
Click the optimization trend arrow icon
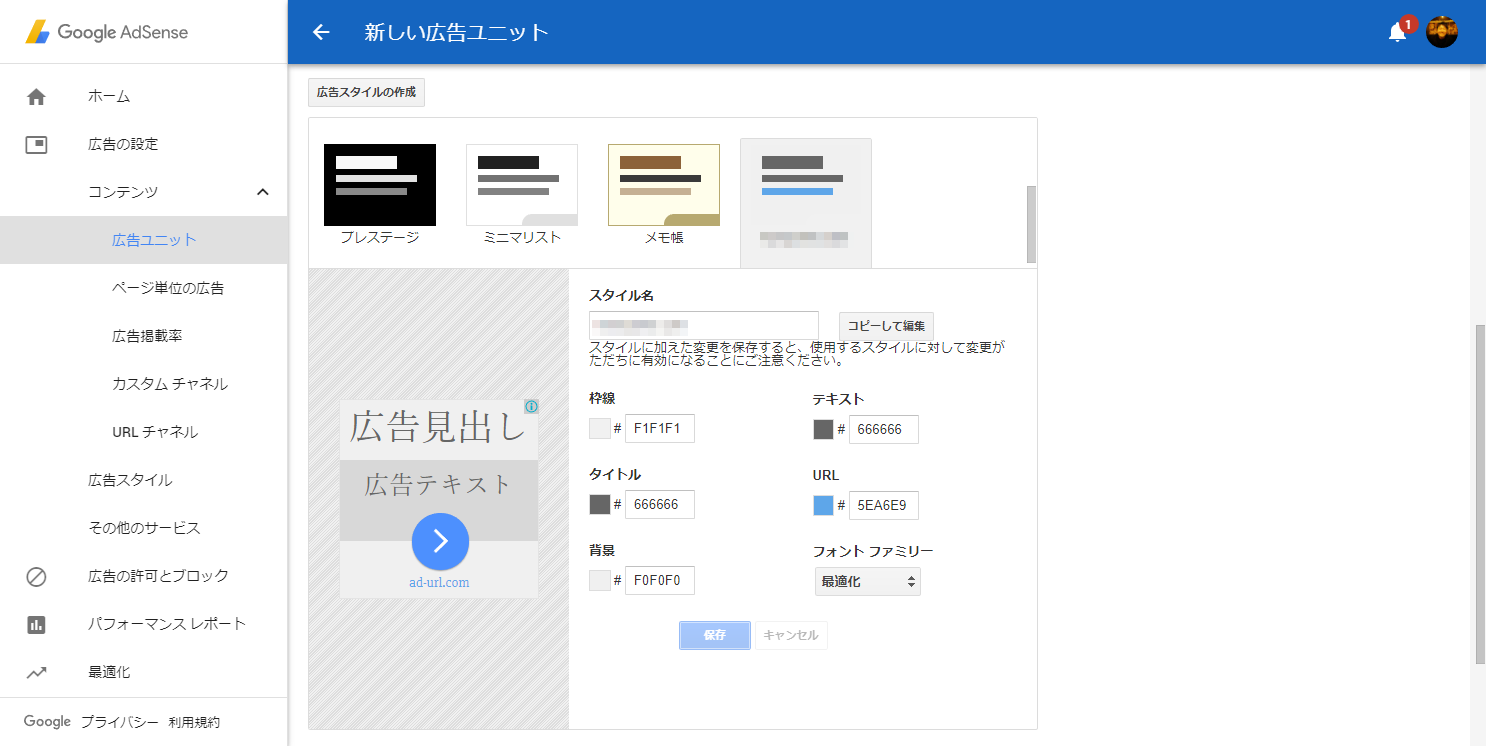pos(36,673)
